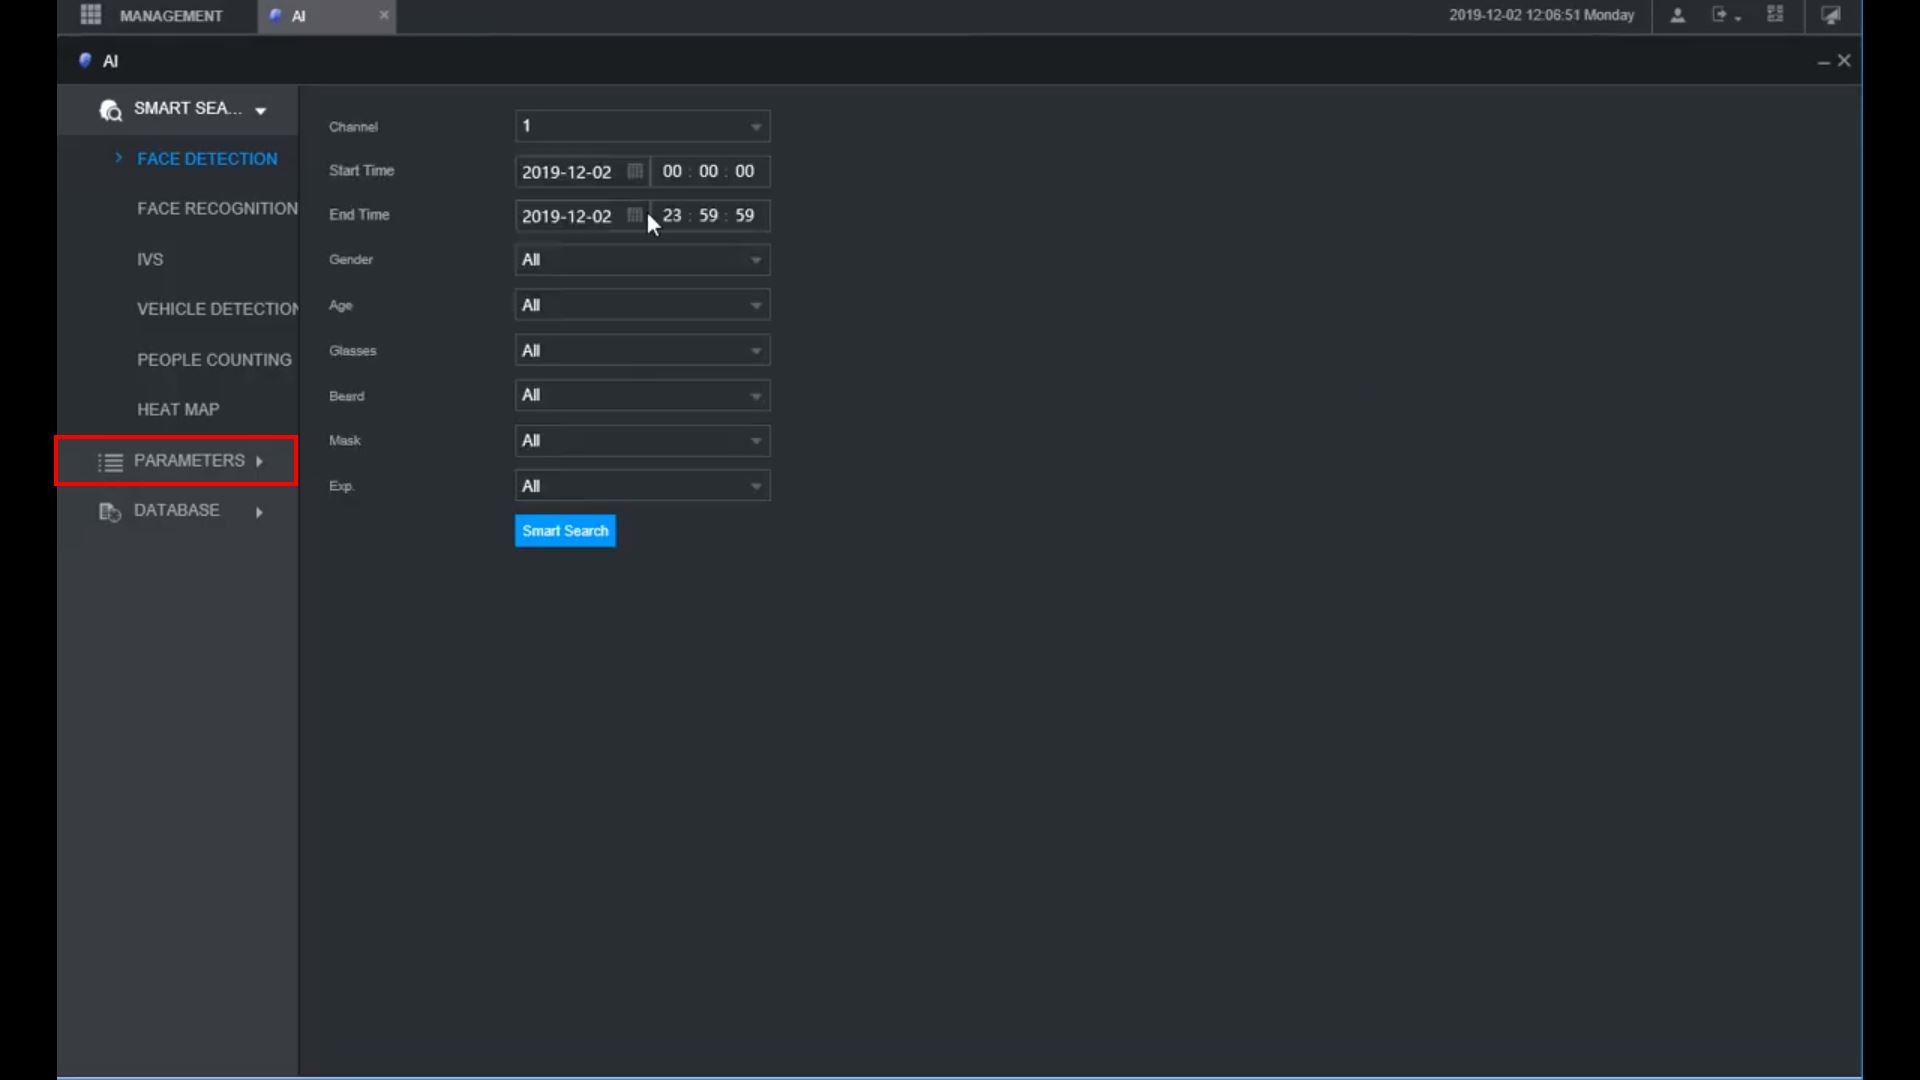Expand the Parameters menu

click(178, 461)
